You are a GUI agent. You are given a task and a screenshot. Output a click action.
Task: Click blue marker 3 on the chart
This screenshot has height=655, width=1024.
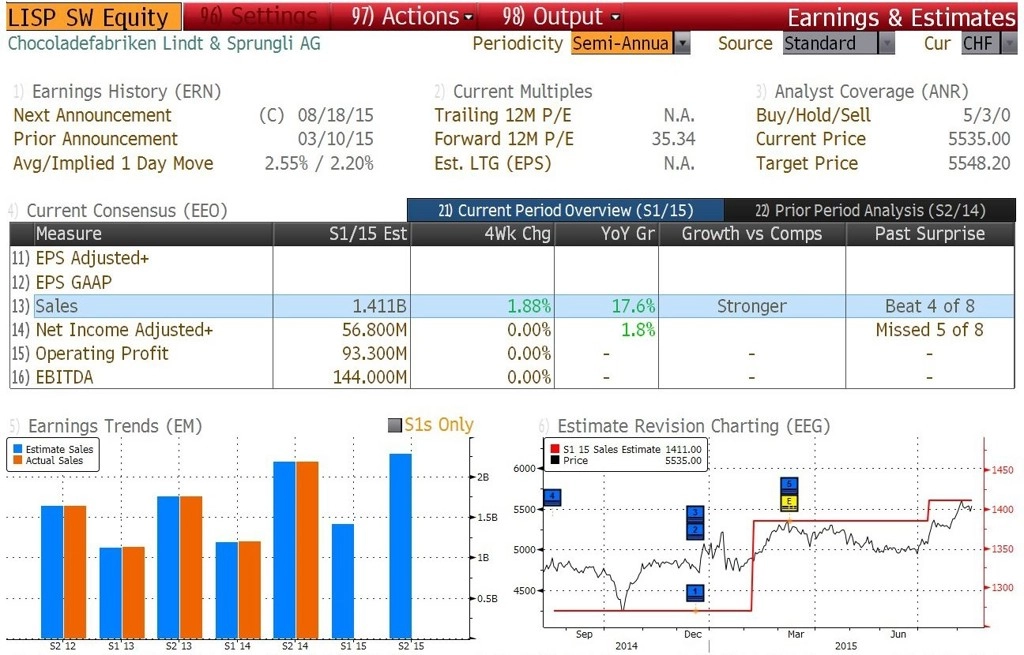[695, 513]
